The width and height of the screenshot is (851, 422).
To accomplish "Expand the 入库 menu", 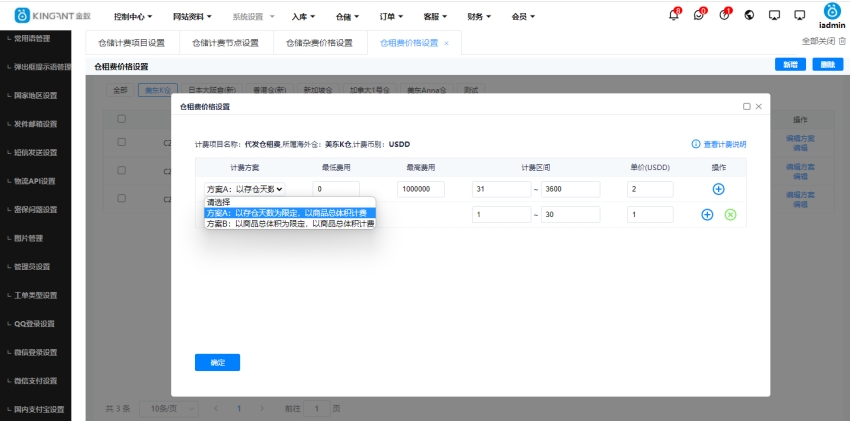I will click(303, 17).
